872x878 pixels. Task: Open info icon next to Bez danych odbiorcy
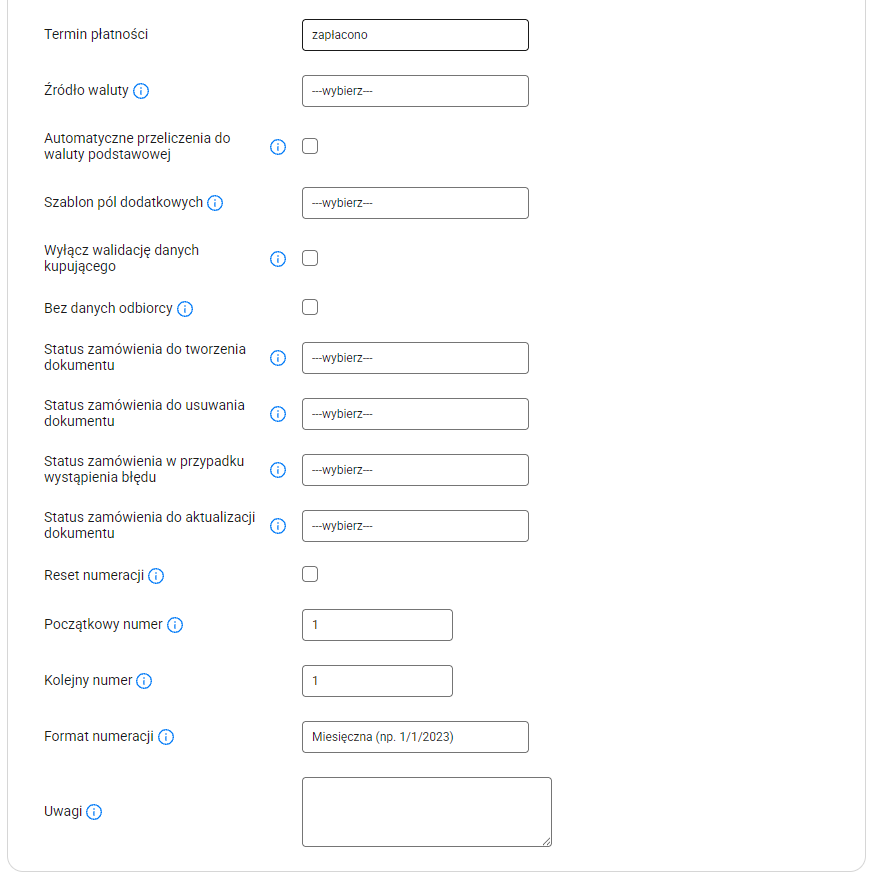[185, 309]
